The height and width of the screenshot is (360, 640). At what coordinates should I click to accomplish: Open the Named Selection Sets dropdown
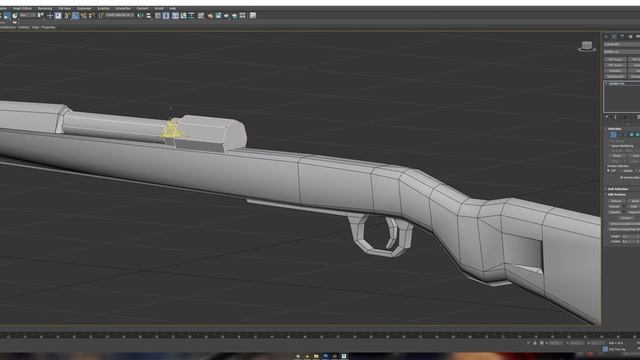[120, 16]
